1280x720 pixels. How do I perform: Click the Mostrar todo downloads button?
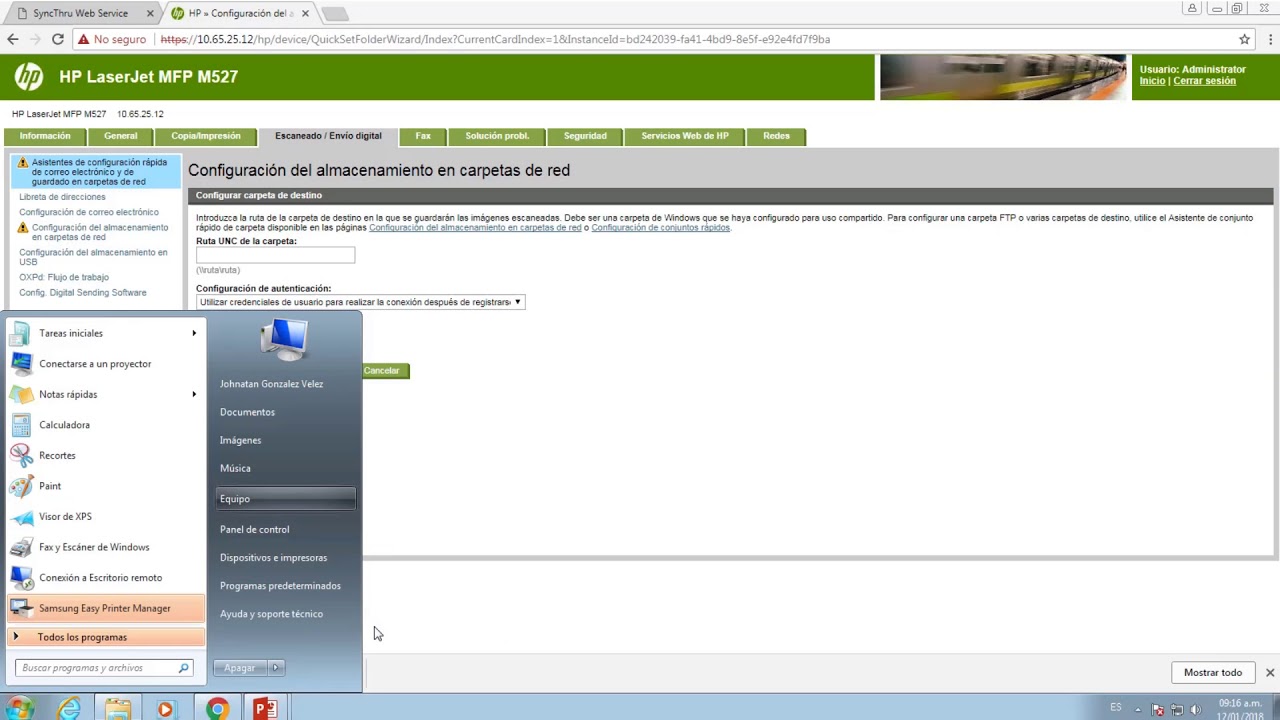1213,673
